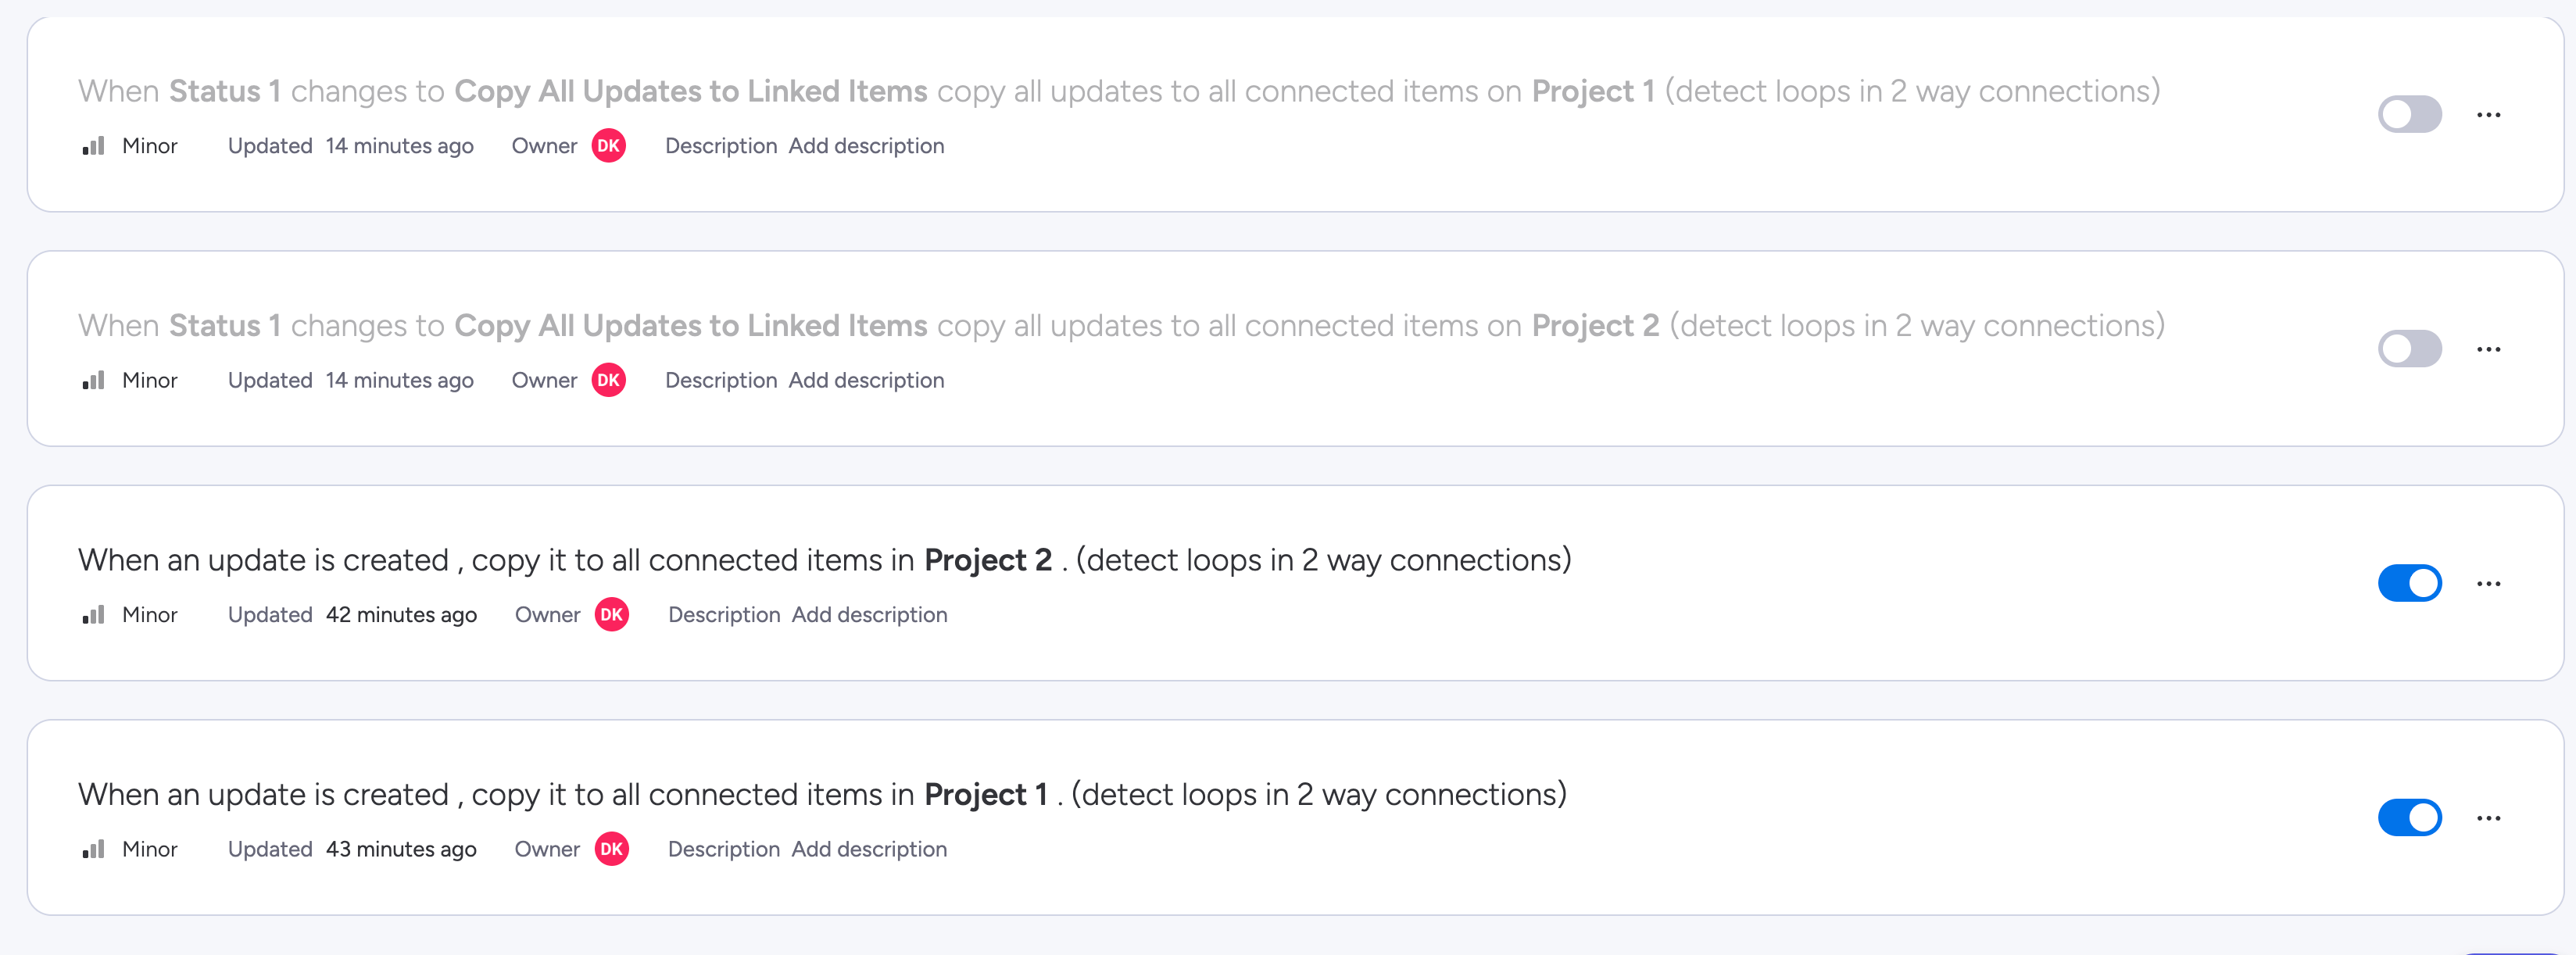Click Minor severity bars icon on second automation
This screenshot has height=955, width=2576.
click(93, 380)
